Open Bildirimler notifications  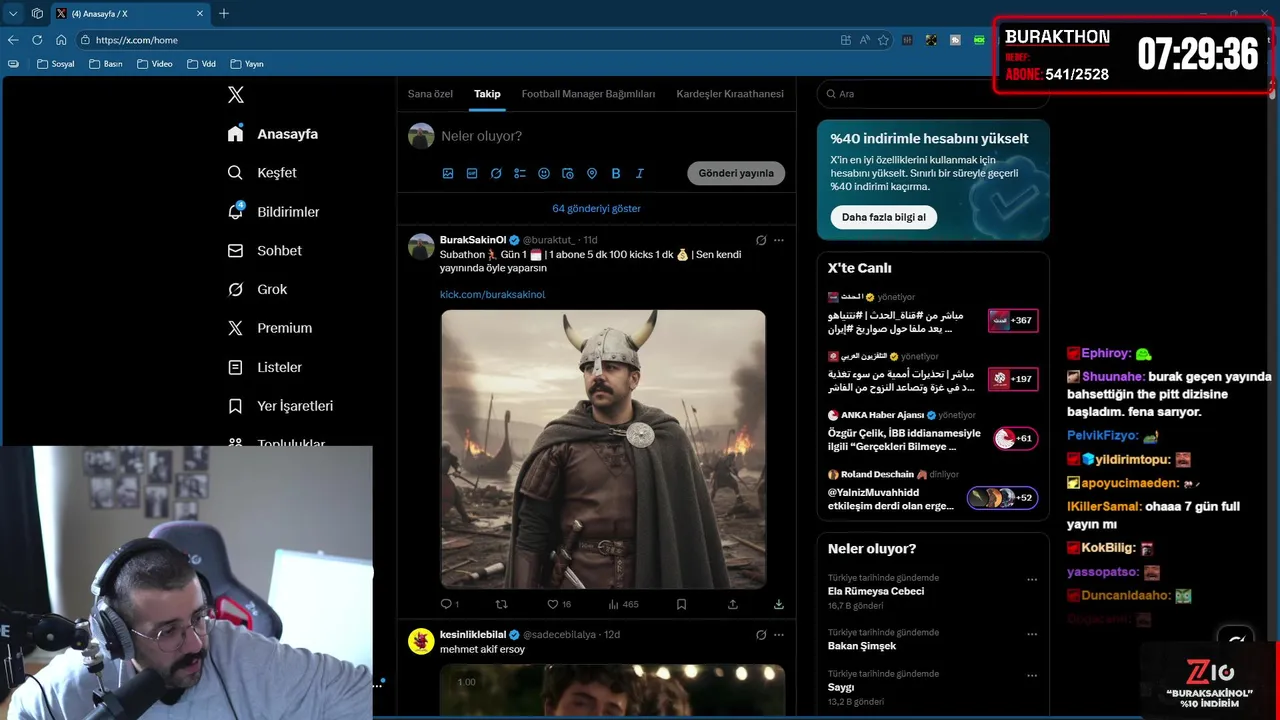(274, 212)
